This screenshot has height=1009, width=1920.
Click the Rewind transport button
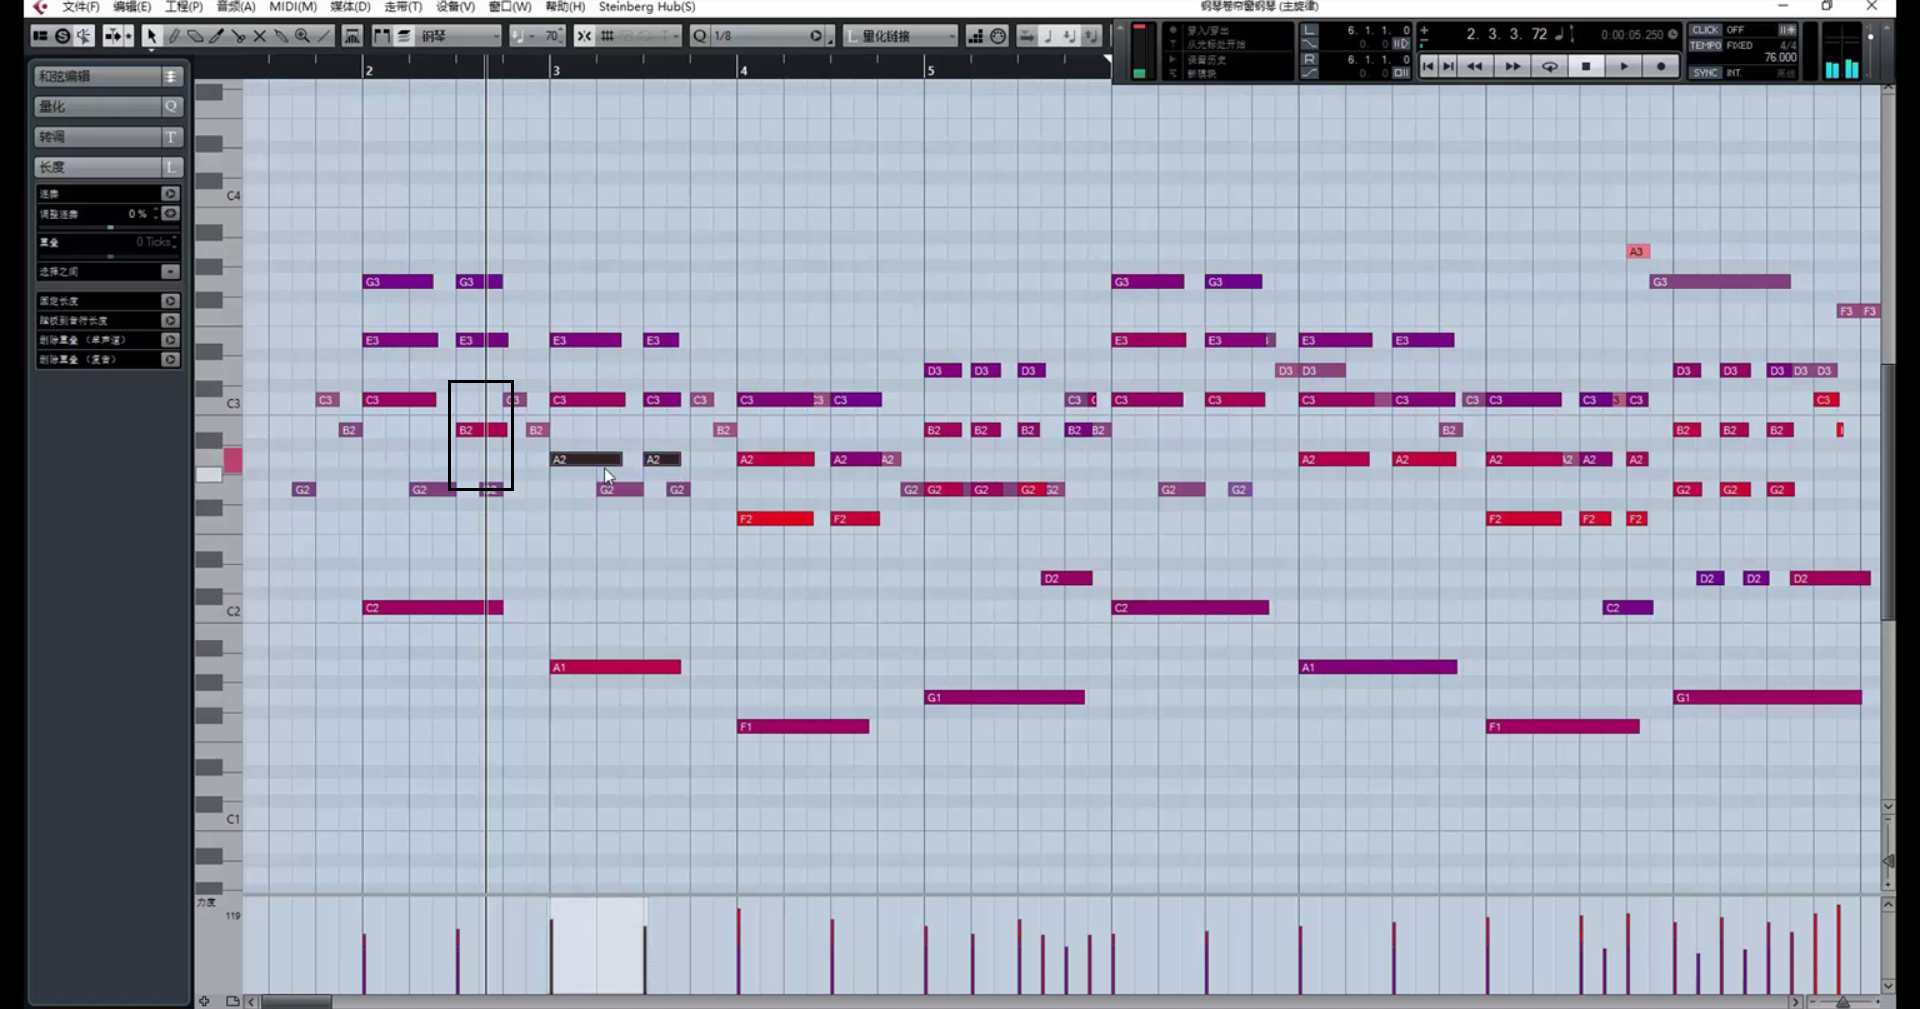coord(1475,67)
